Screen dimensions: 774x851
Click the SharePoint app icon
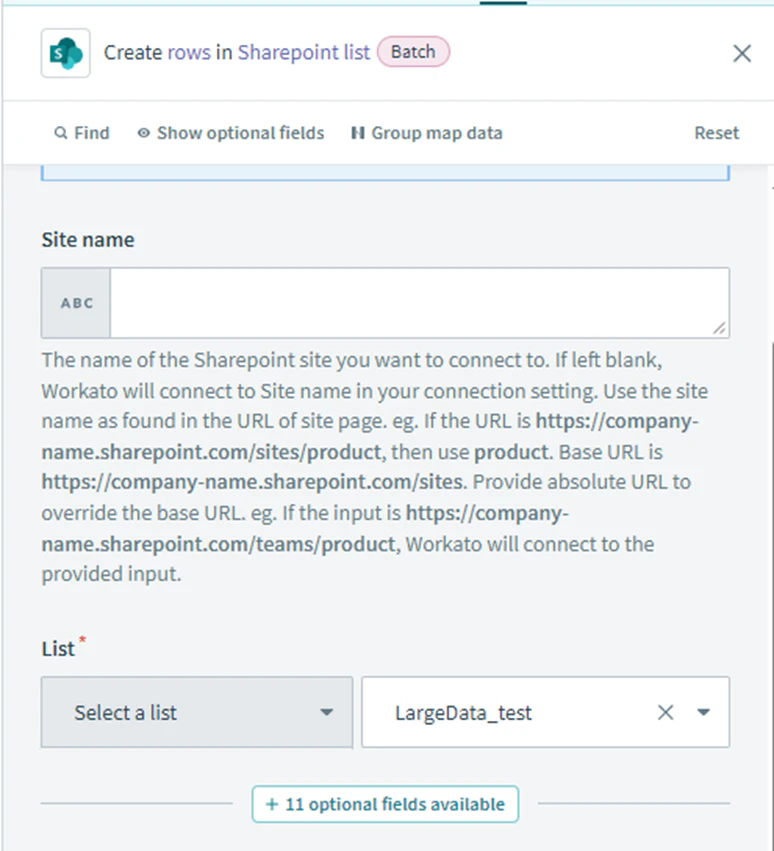click(66, 53)
